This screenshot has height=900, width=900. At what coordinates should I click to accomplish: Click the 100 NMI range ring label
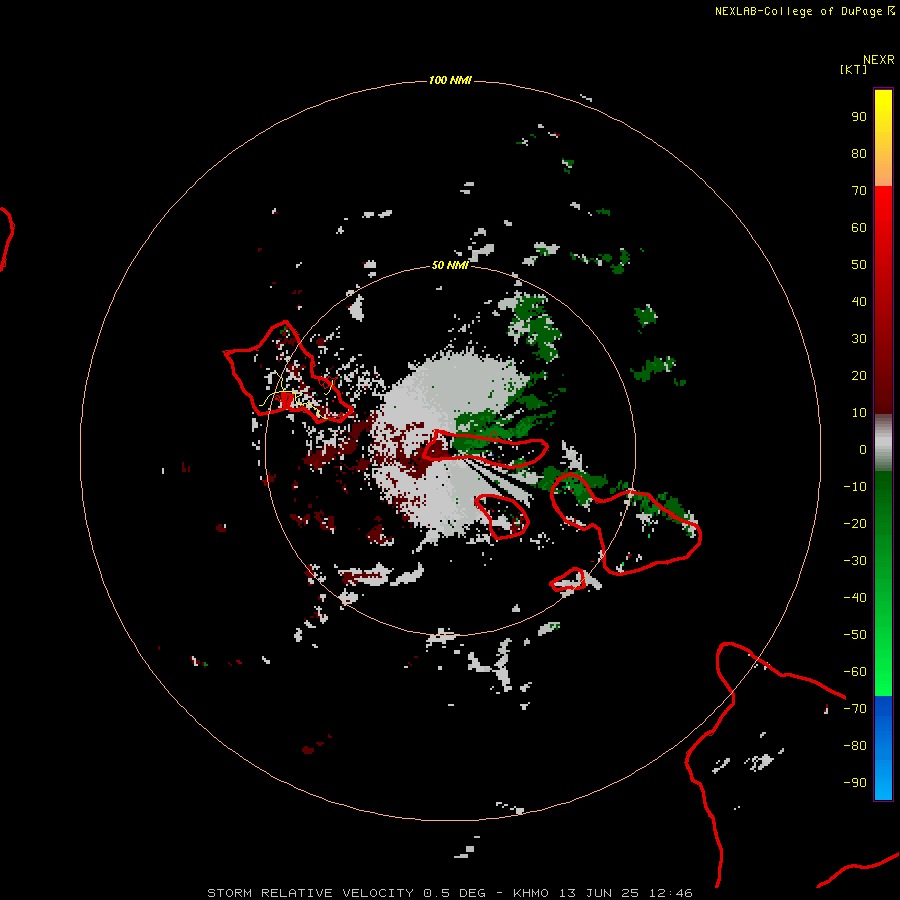coord(450,80)
